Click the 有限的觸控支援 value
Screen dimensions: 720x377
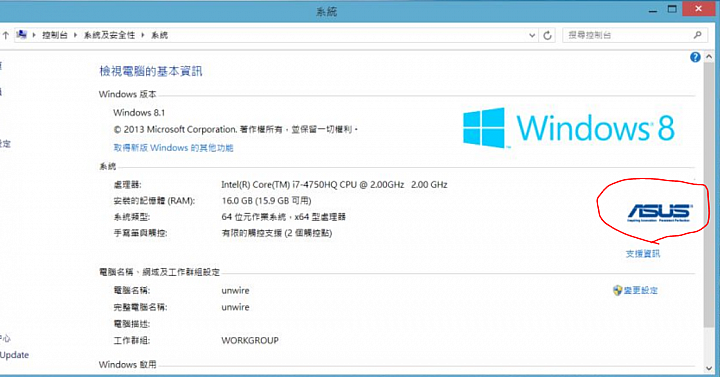click(x=276, y=233)
